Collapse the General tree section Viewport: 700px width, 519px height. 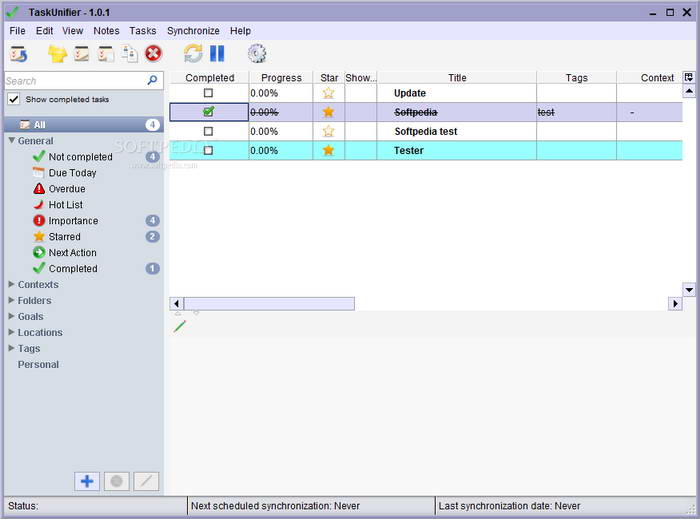(x=12, y=141)
